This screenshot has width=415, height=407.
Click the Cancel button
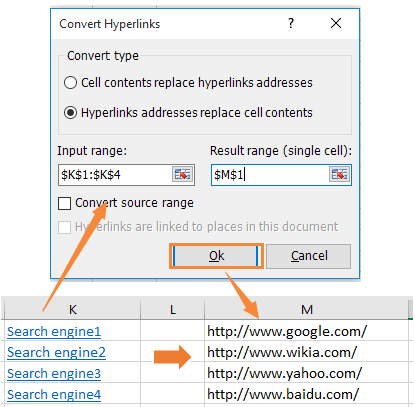click(x=309, y=256)
